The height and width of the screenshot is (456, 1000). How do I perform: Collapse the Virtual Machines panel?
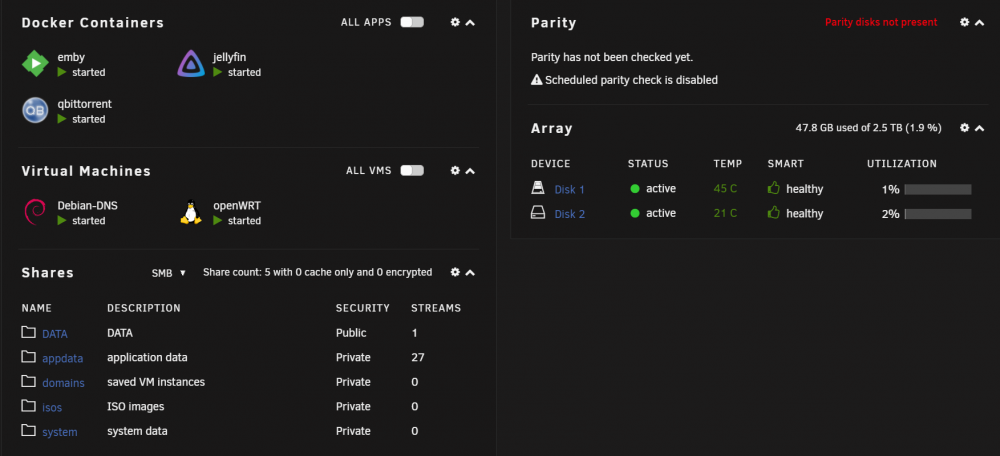click(470, 170)
